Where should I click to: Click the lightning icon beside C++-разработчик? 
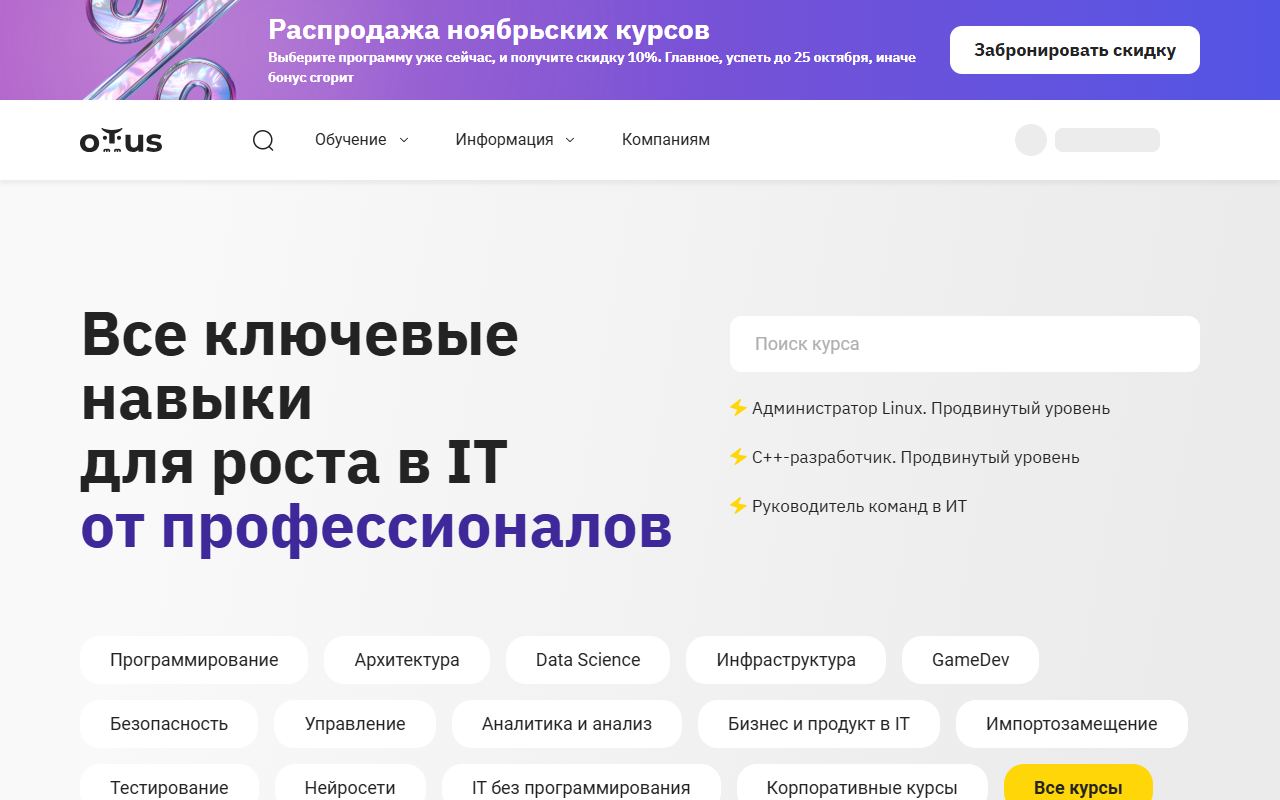coord(738,457)
